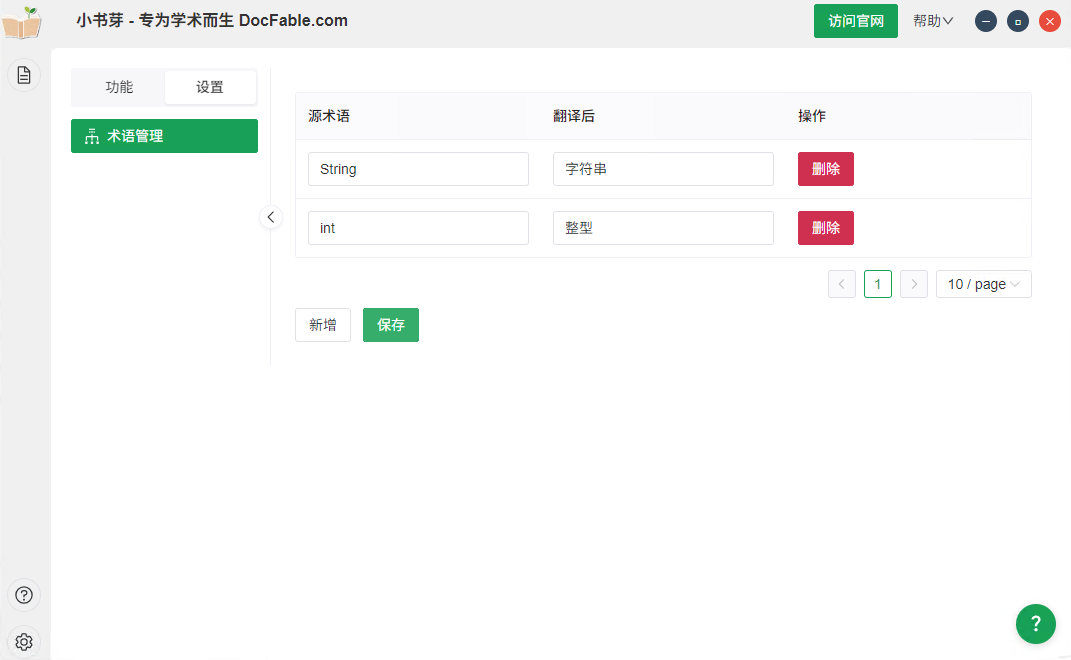The height and width of the screenshot is (660, 1071).
Task: Click the DocFable book logo icon
Action: [22, 22]
